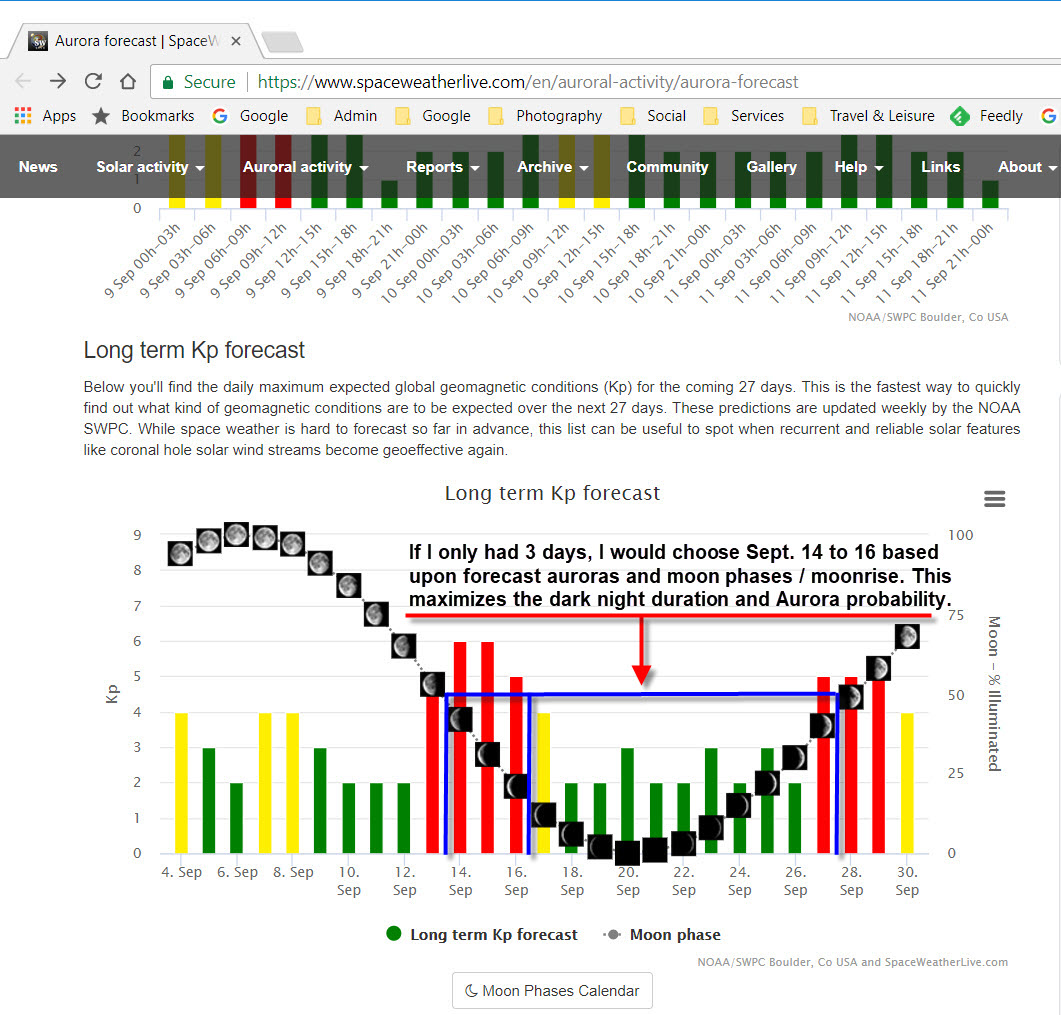Click the forward navigation arrow
Image resolution: width=1061 pixels, height=1015 pixels.
(58, 82)
